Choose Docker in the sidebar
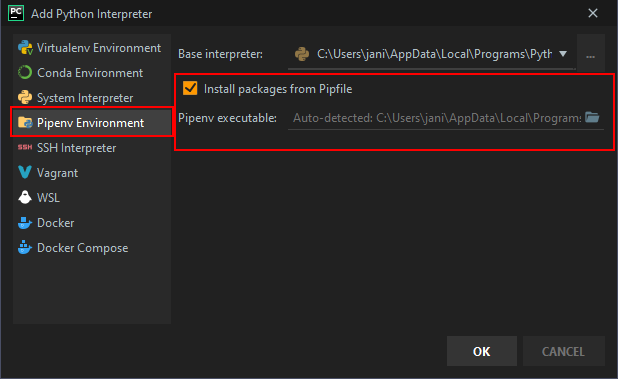 [x=92, y=223]
